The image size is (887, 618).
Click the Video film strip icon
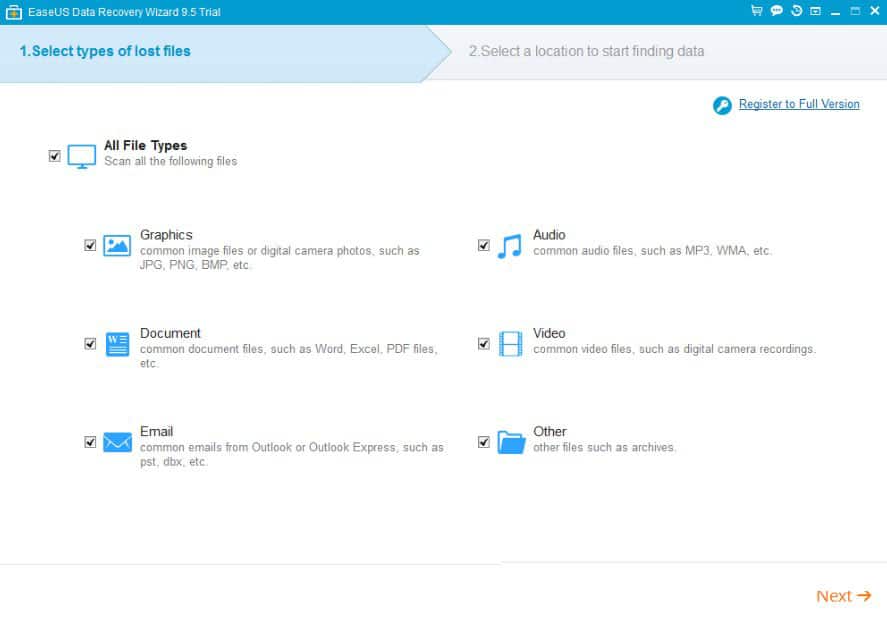coord(510,344)
